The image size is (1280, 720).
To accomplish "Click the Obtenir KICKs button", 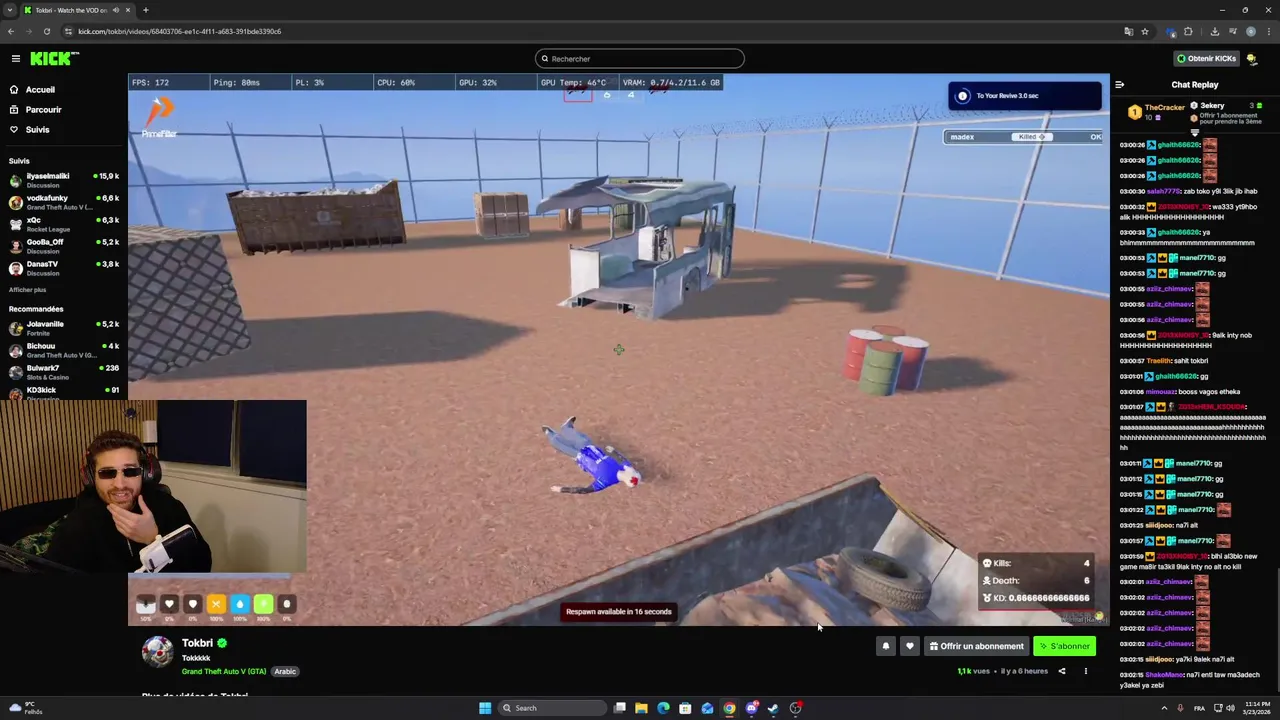I will coord(1206,59).
